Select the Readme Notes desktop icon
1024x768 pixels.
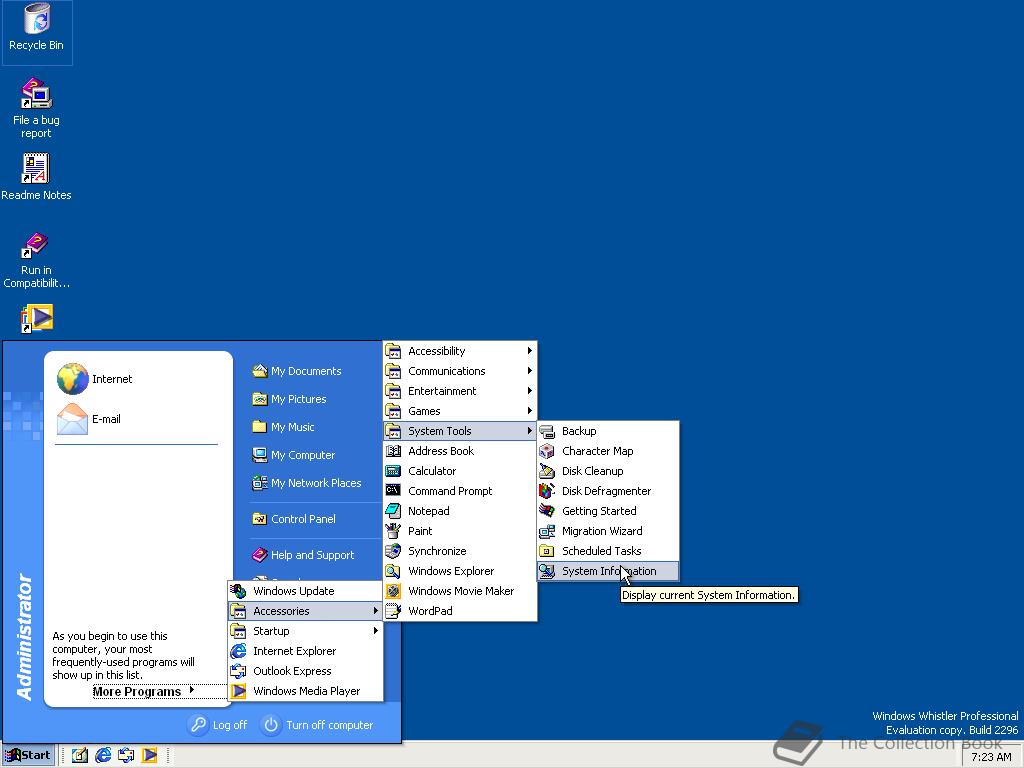click(x=37, y=176)
